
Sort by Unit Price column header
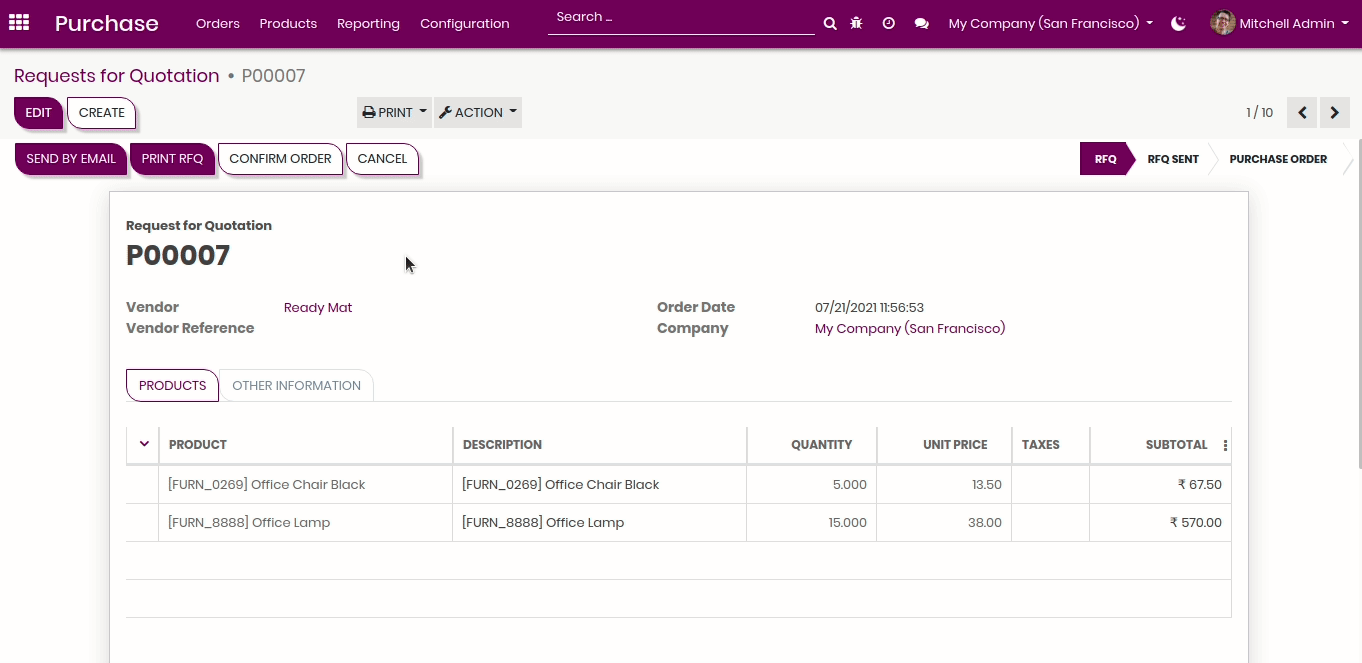tap(943, 445)
